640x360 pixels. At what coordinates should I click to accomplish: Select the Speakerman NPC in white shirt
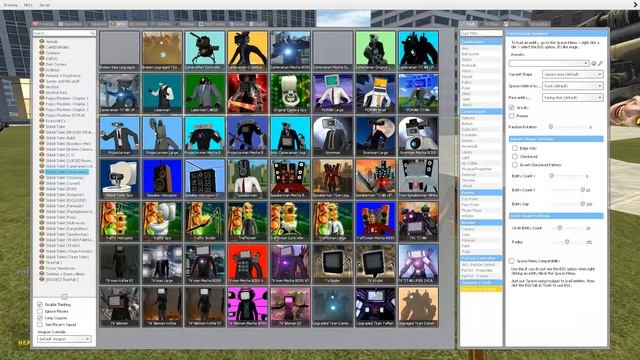247,179
